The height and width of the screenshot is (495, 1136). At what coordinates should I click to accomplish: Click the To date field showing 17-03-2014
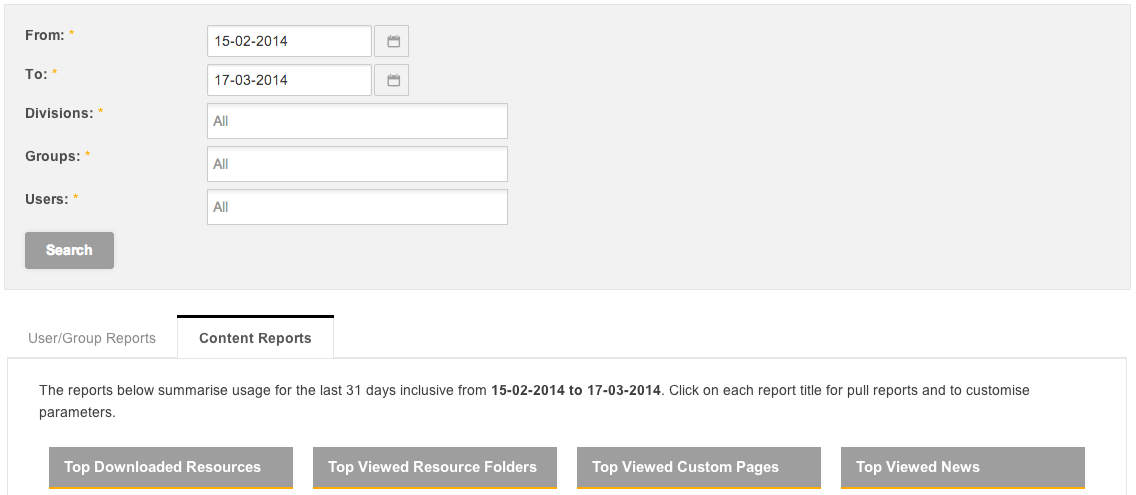[289, 80]
